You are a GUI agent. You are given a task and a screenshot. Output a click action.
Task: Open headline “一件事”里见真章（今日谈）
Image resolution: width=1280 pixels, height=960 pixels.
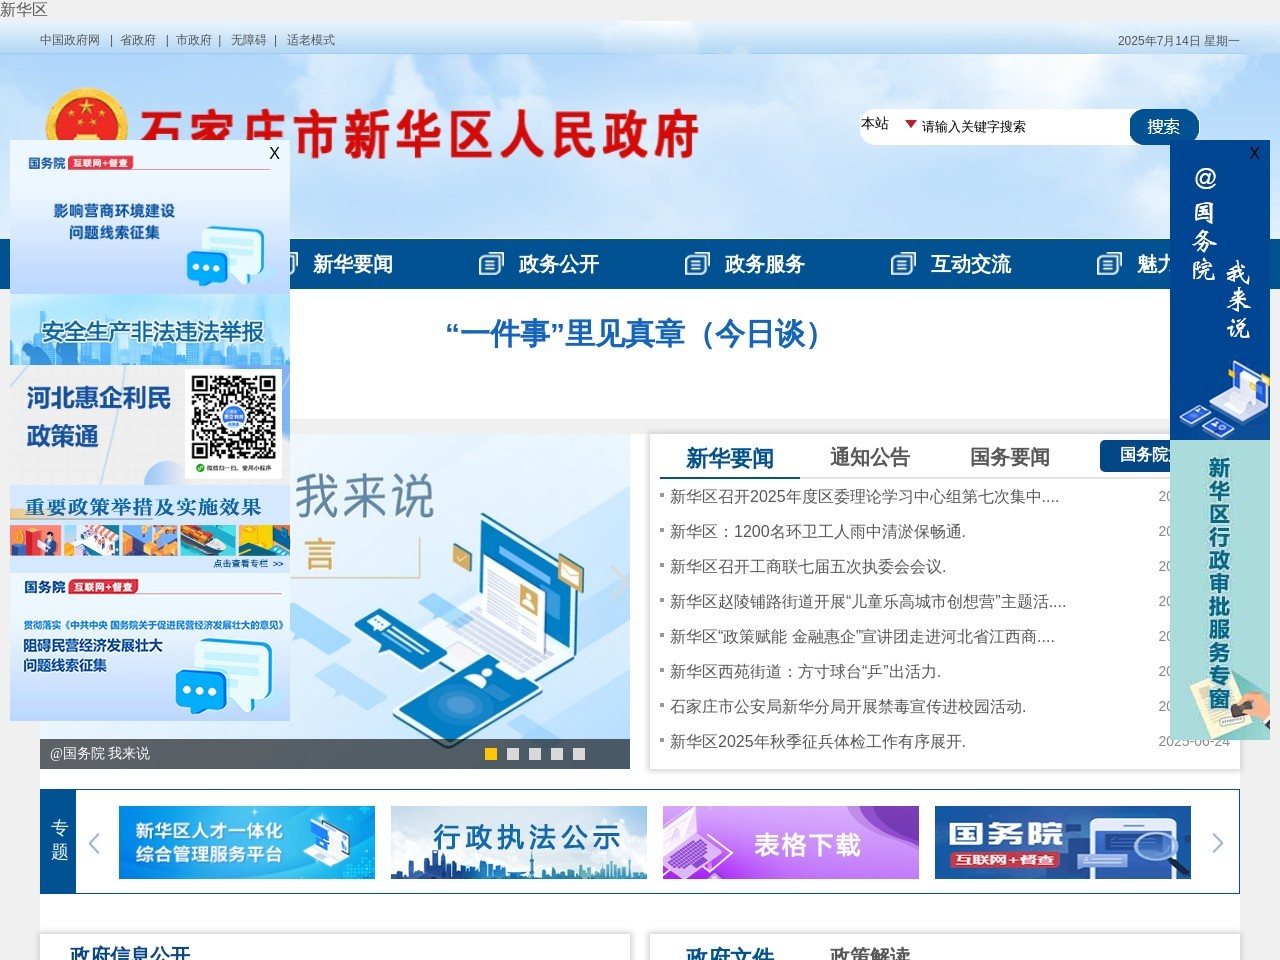[639, 334]
